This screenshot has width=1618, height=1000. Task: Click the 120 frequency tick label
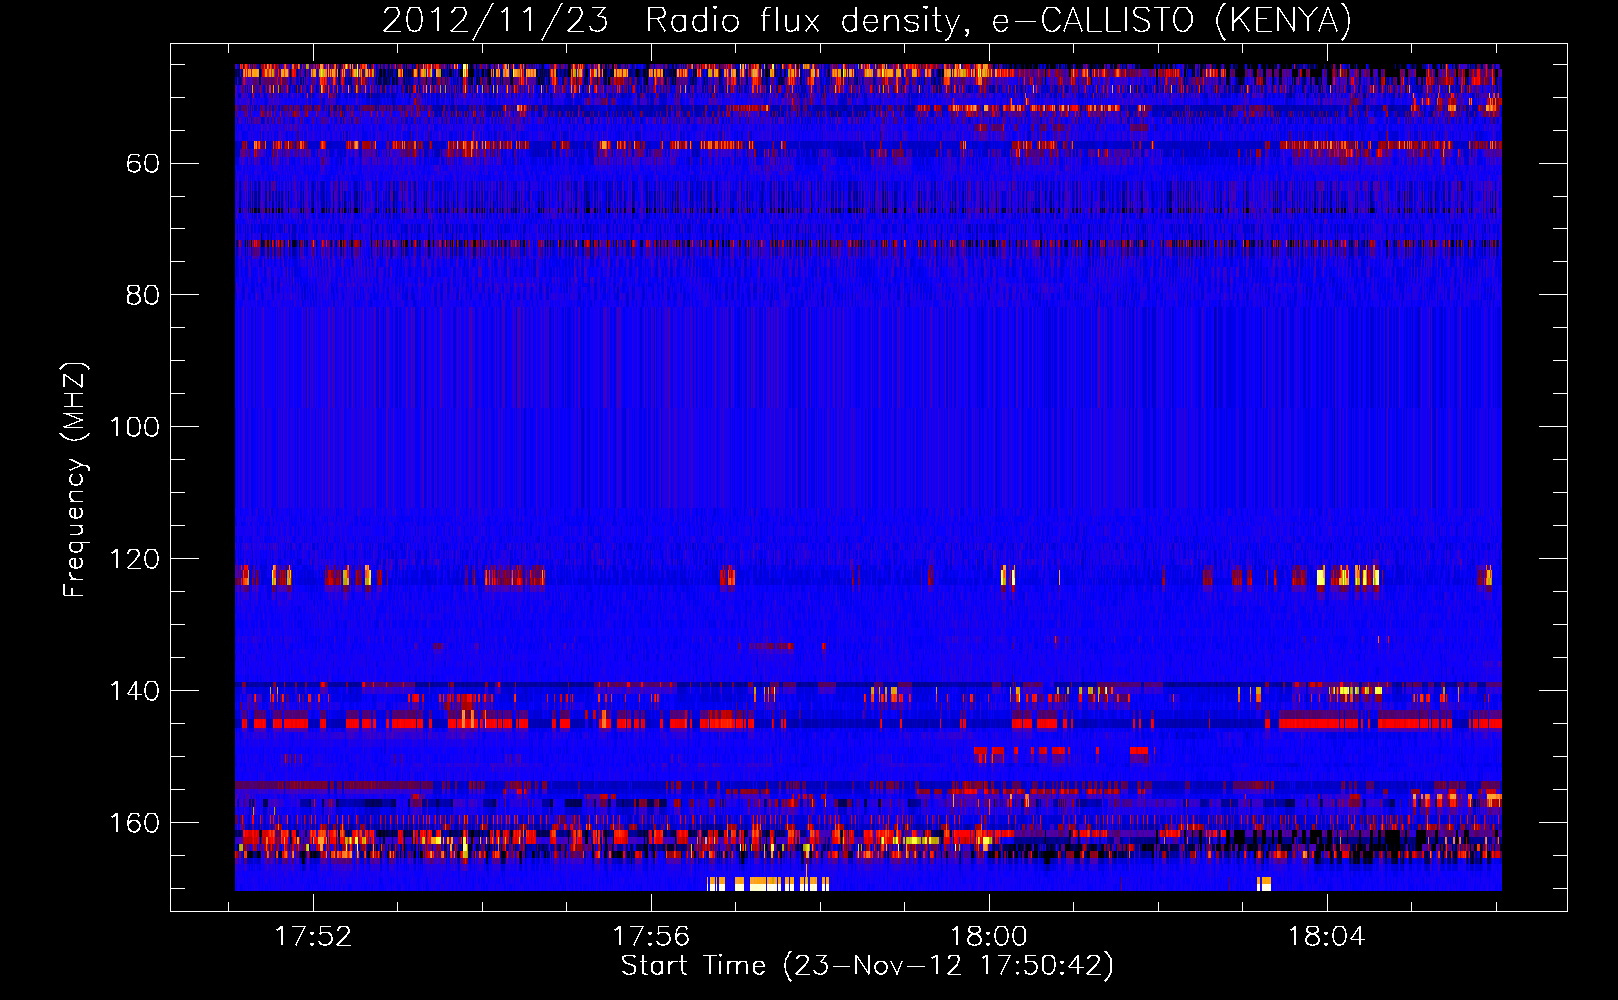point(135,559)
